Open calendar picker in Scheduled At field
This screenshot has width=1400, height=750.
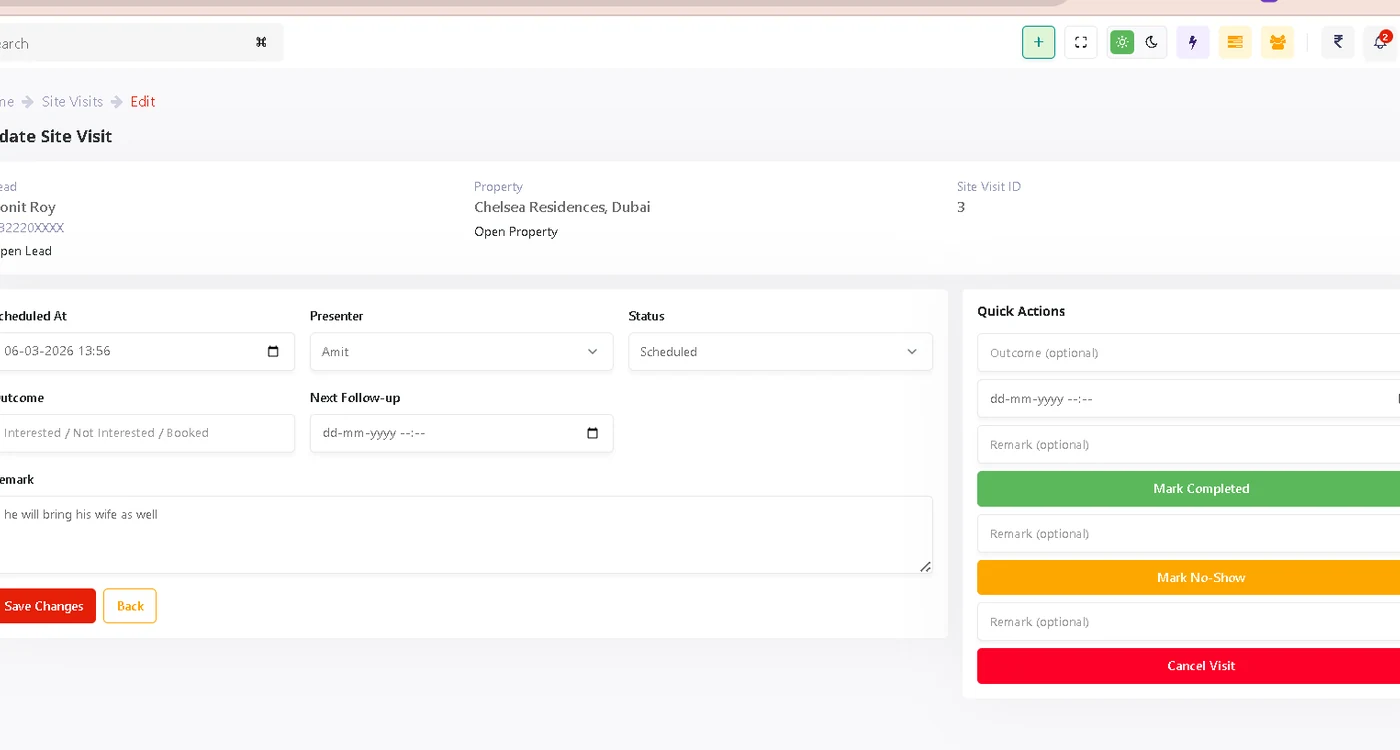[273, 352]
